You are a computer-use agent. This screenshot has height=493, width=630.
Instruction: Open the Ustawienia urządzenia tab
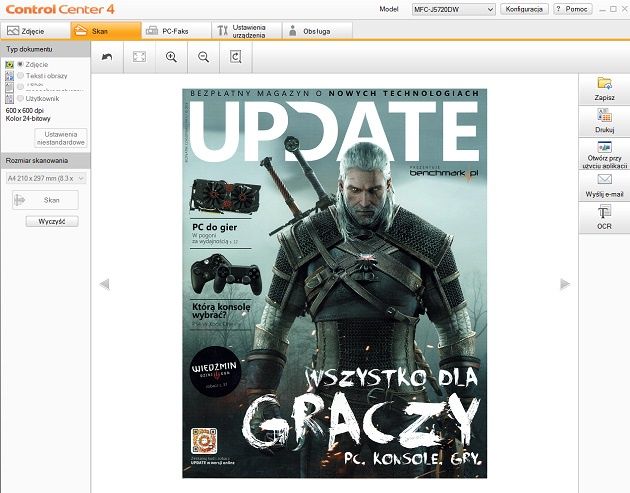click(247, 31)
